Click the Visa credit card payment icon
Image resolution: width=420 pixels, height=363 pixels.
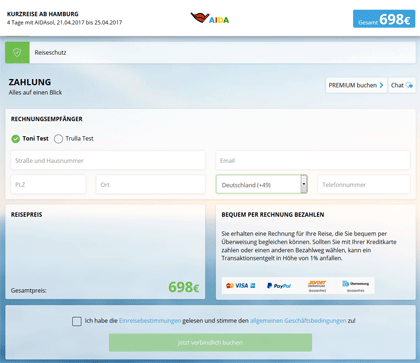pyautogui.click(x=241, y=286)
